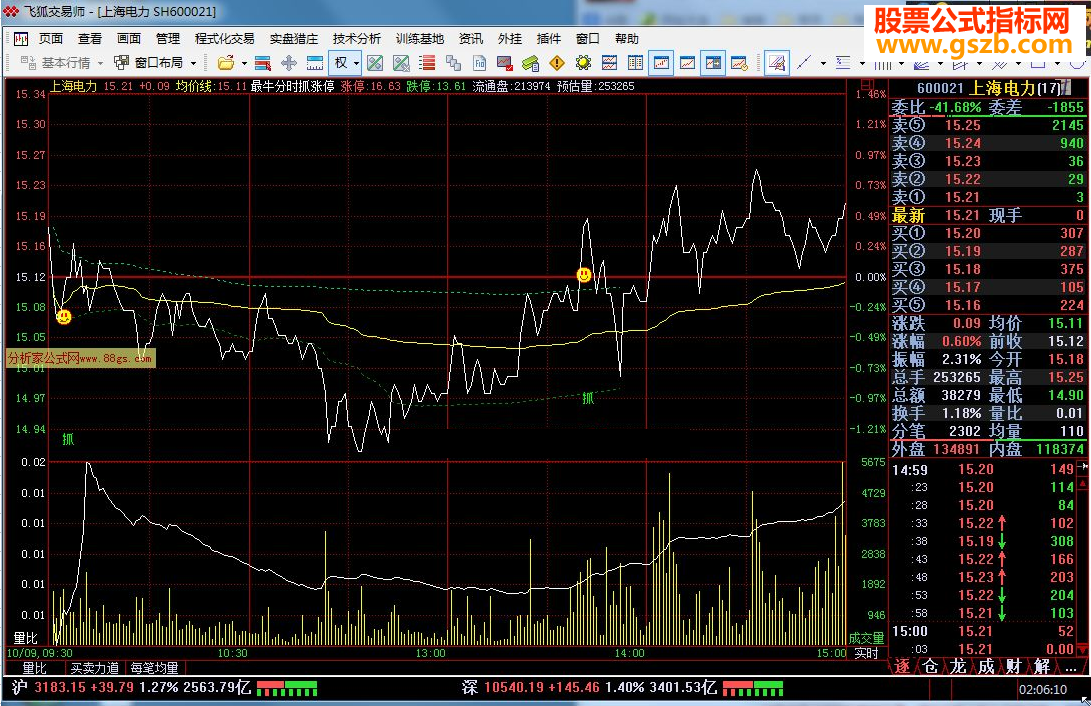Click the 实时 label below chart
The image size is (1091, 706).
(x=866, y=653)
